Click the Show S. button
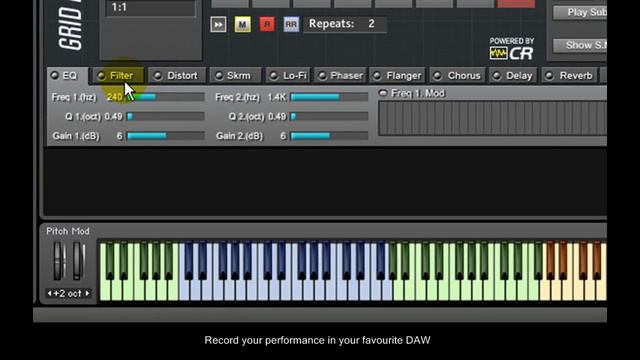 point(580,45)
